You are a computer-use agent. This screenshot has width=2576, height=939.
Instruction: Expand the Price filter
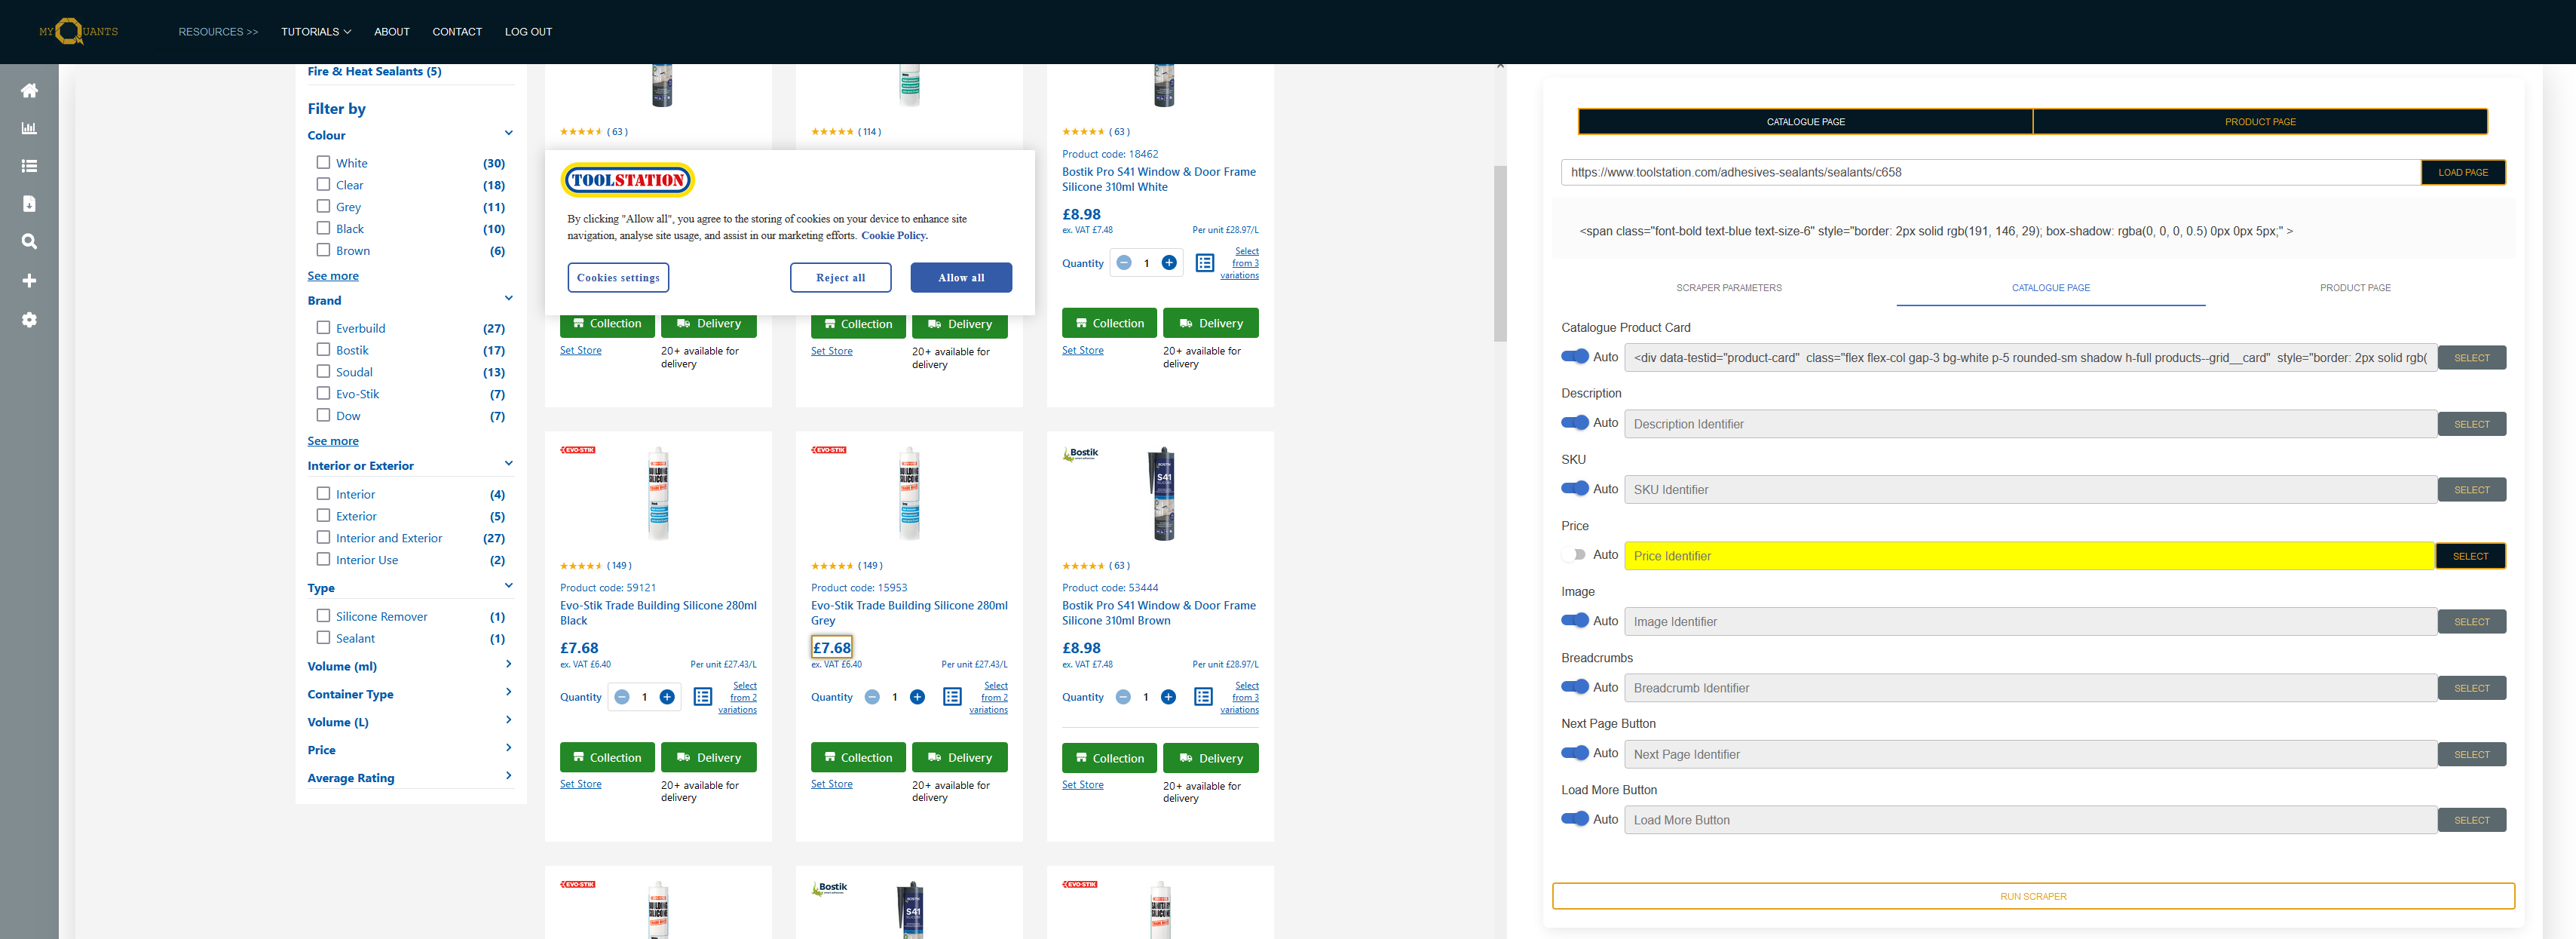508,748
